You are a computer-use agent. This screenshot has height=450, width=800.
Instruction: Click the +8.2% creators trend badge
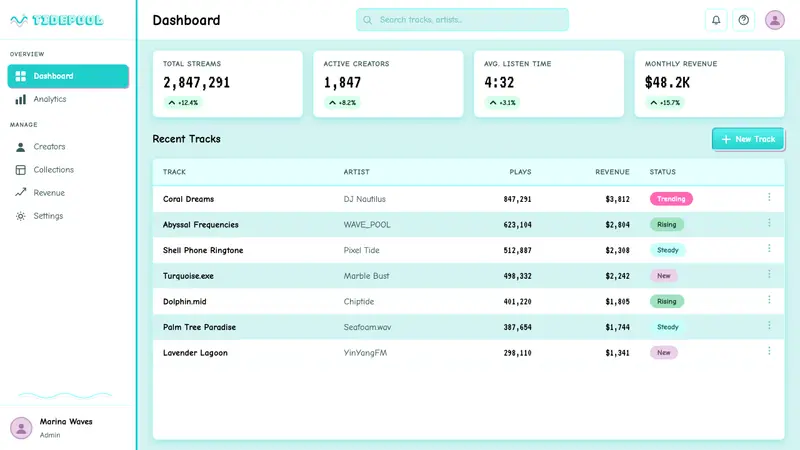342,103
